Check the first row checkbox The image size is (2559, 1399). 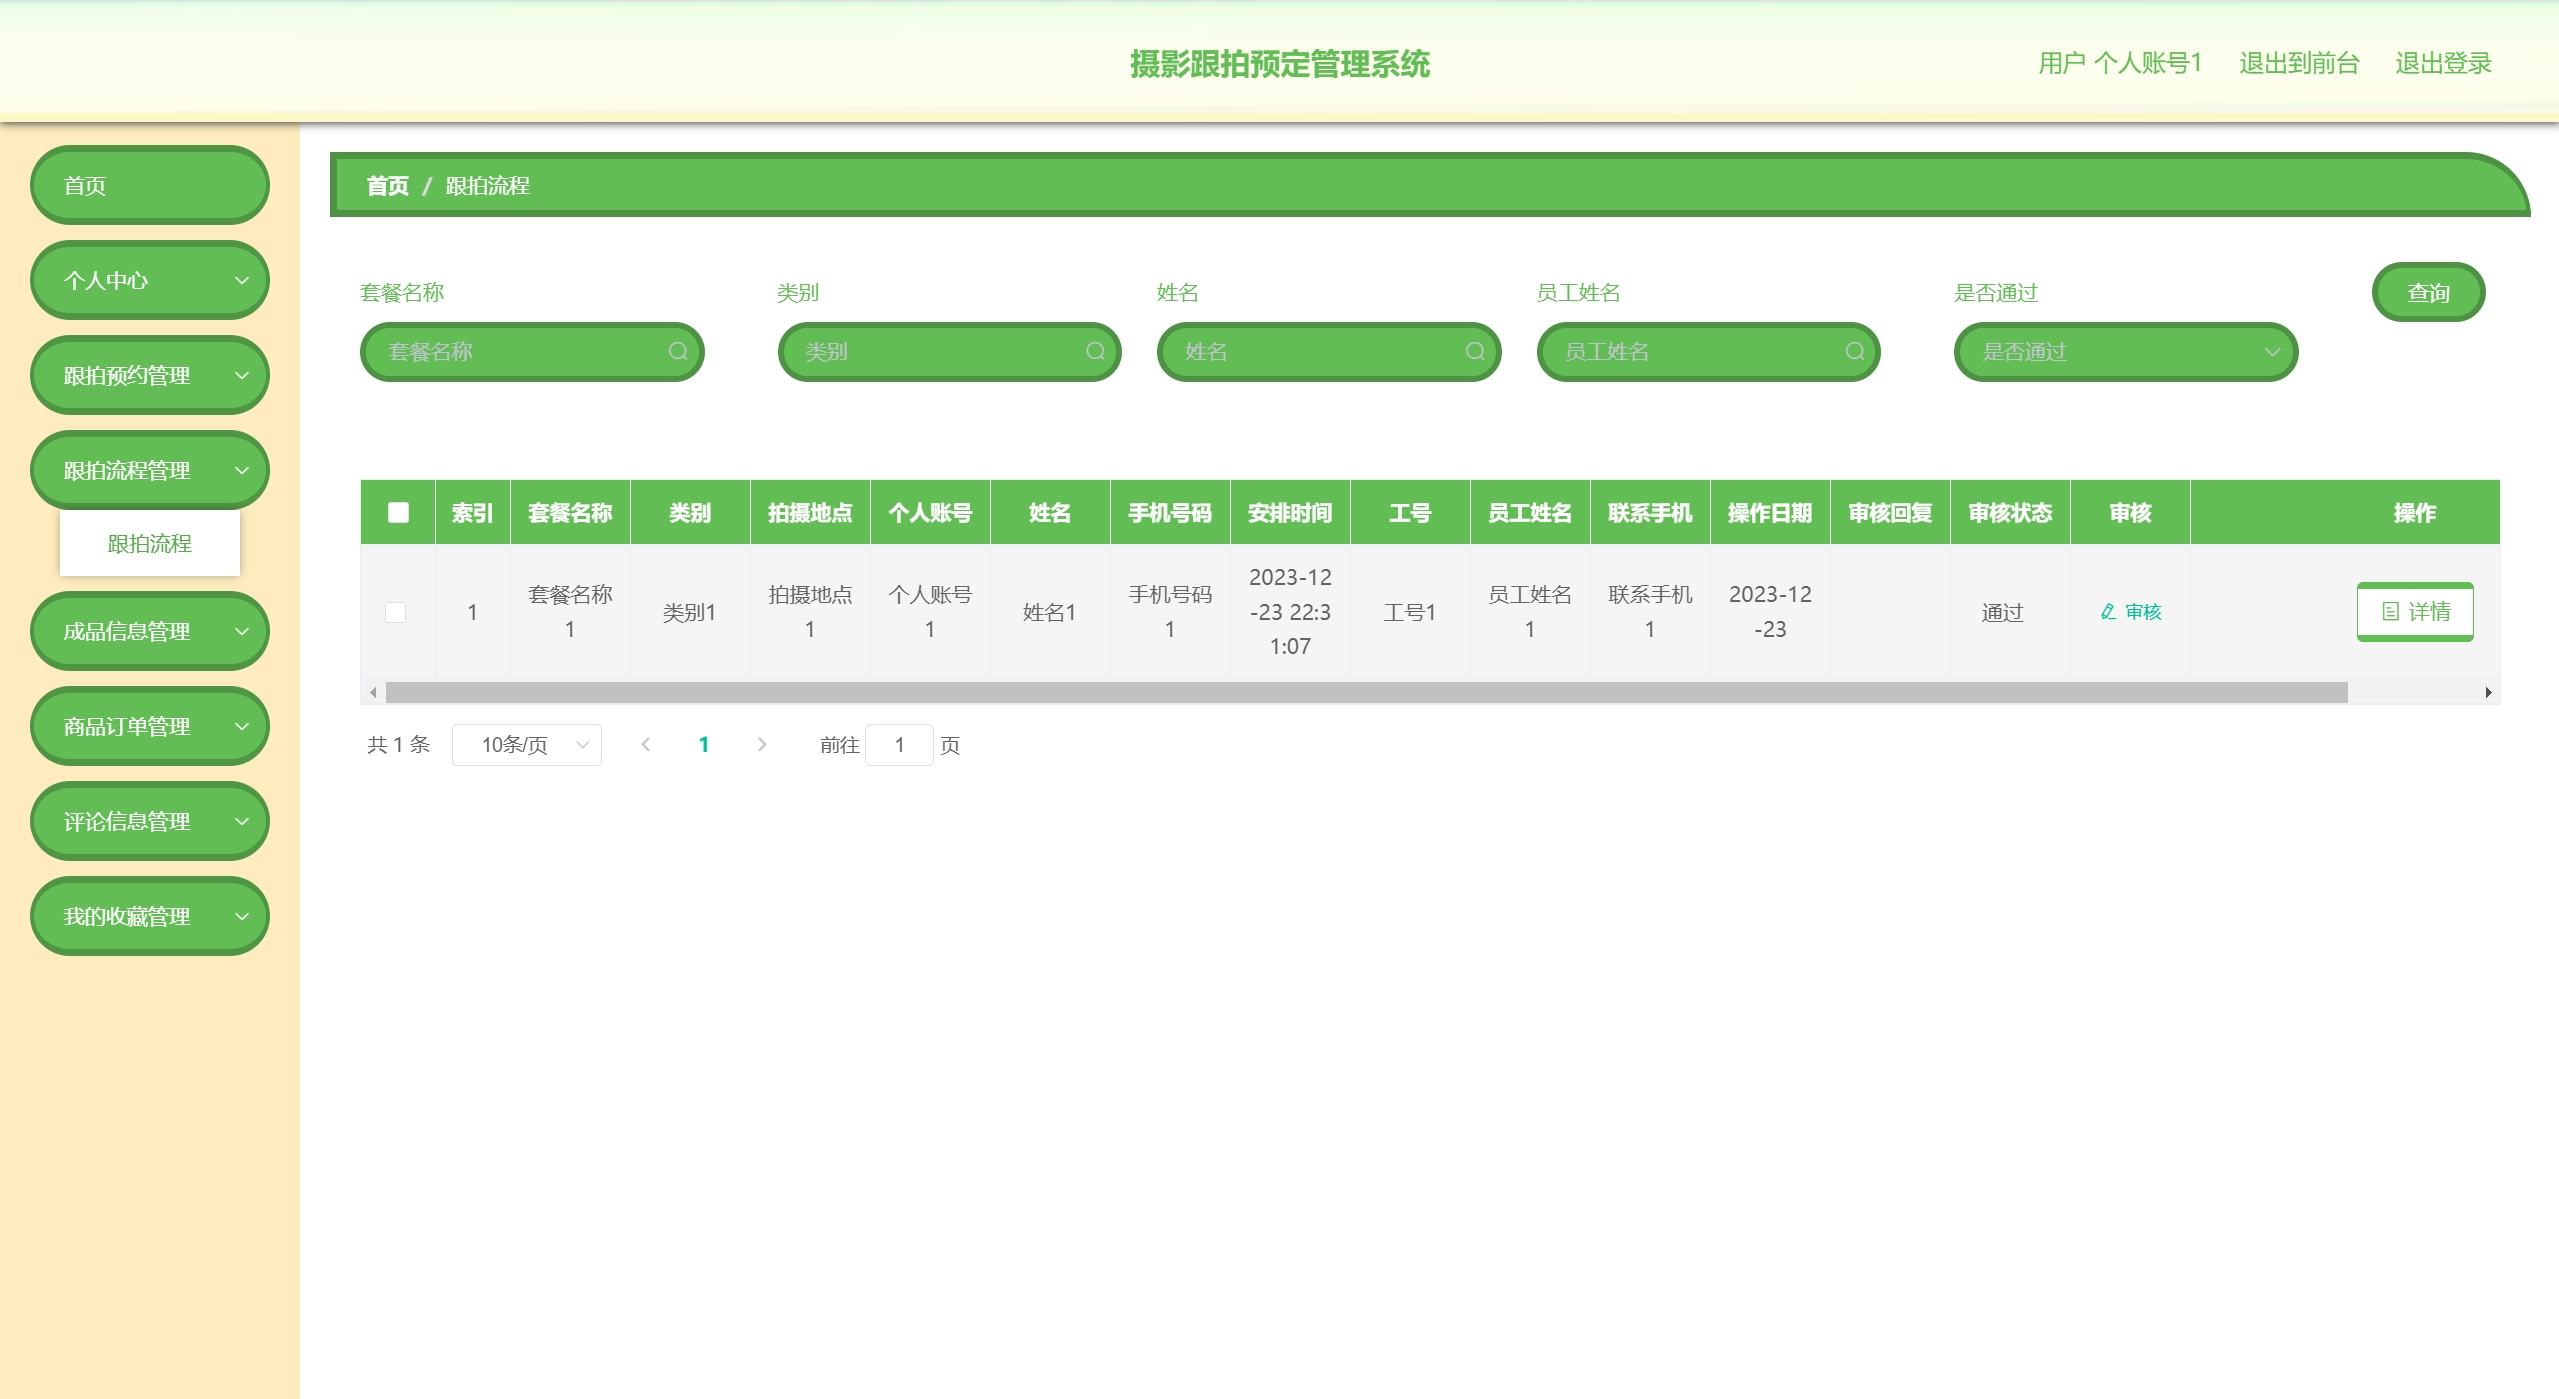(396, 612)
